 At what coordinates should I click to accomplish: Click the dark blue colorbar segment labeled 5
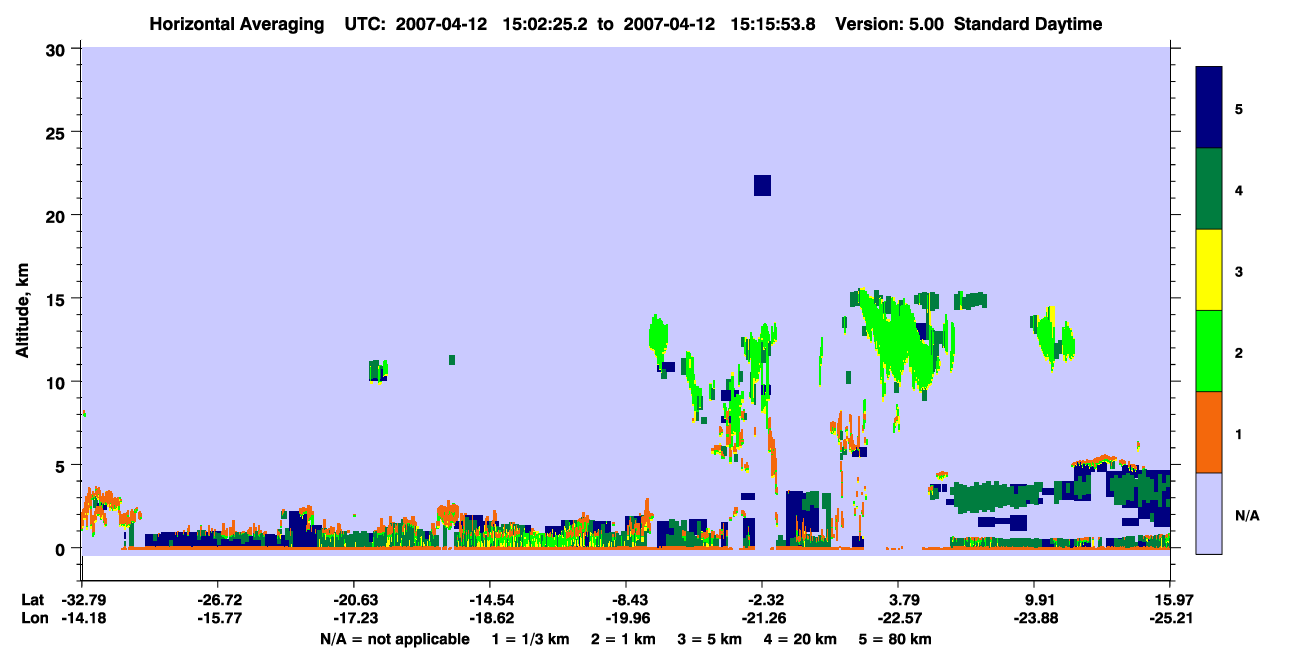point(1209,108)
